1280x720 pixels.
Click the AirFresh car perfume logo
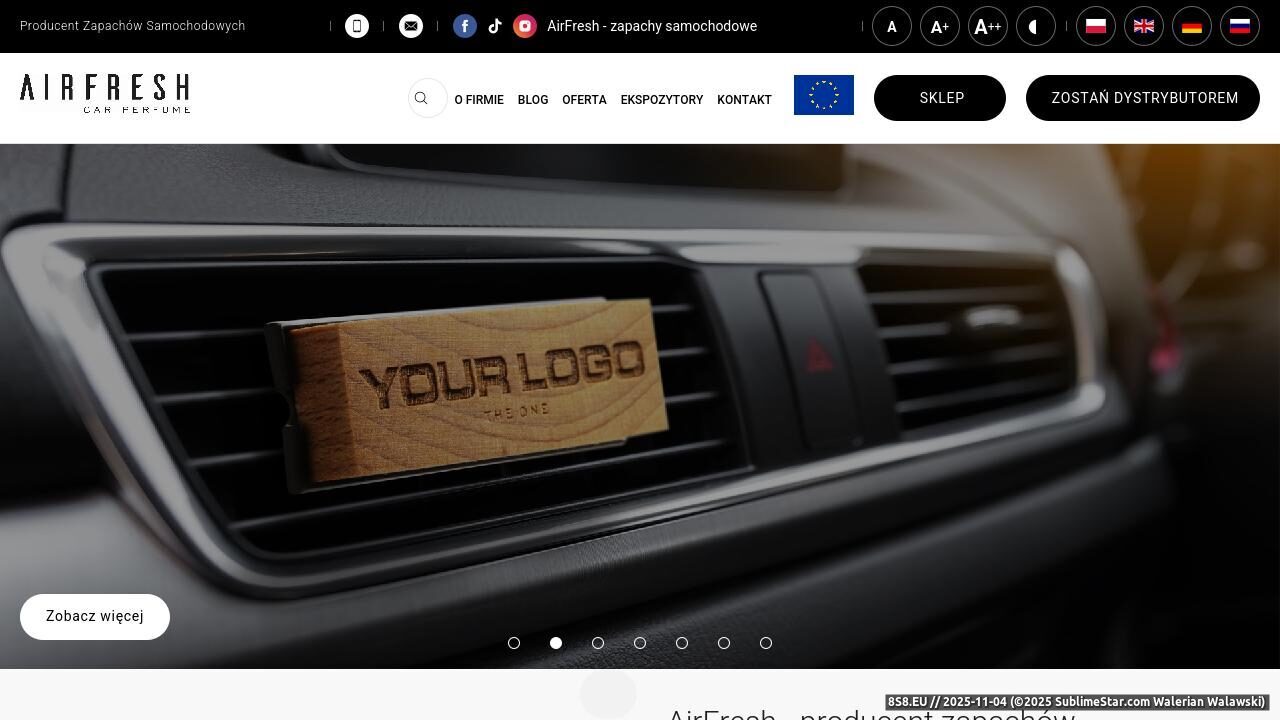[x=105, y=93]
